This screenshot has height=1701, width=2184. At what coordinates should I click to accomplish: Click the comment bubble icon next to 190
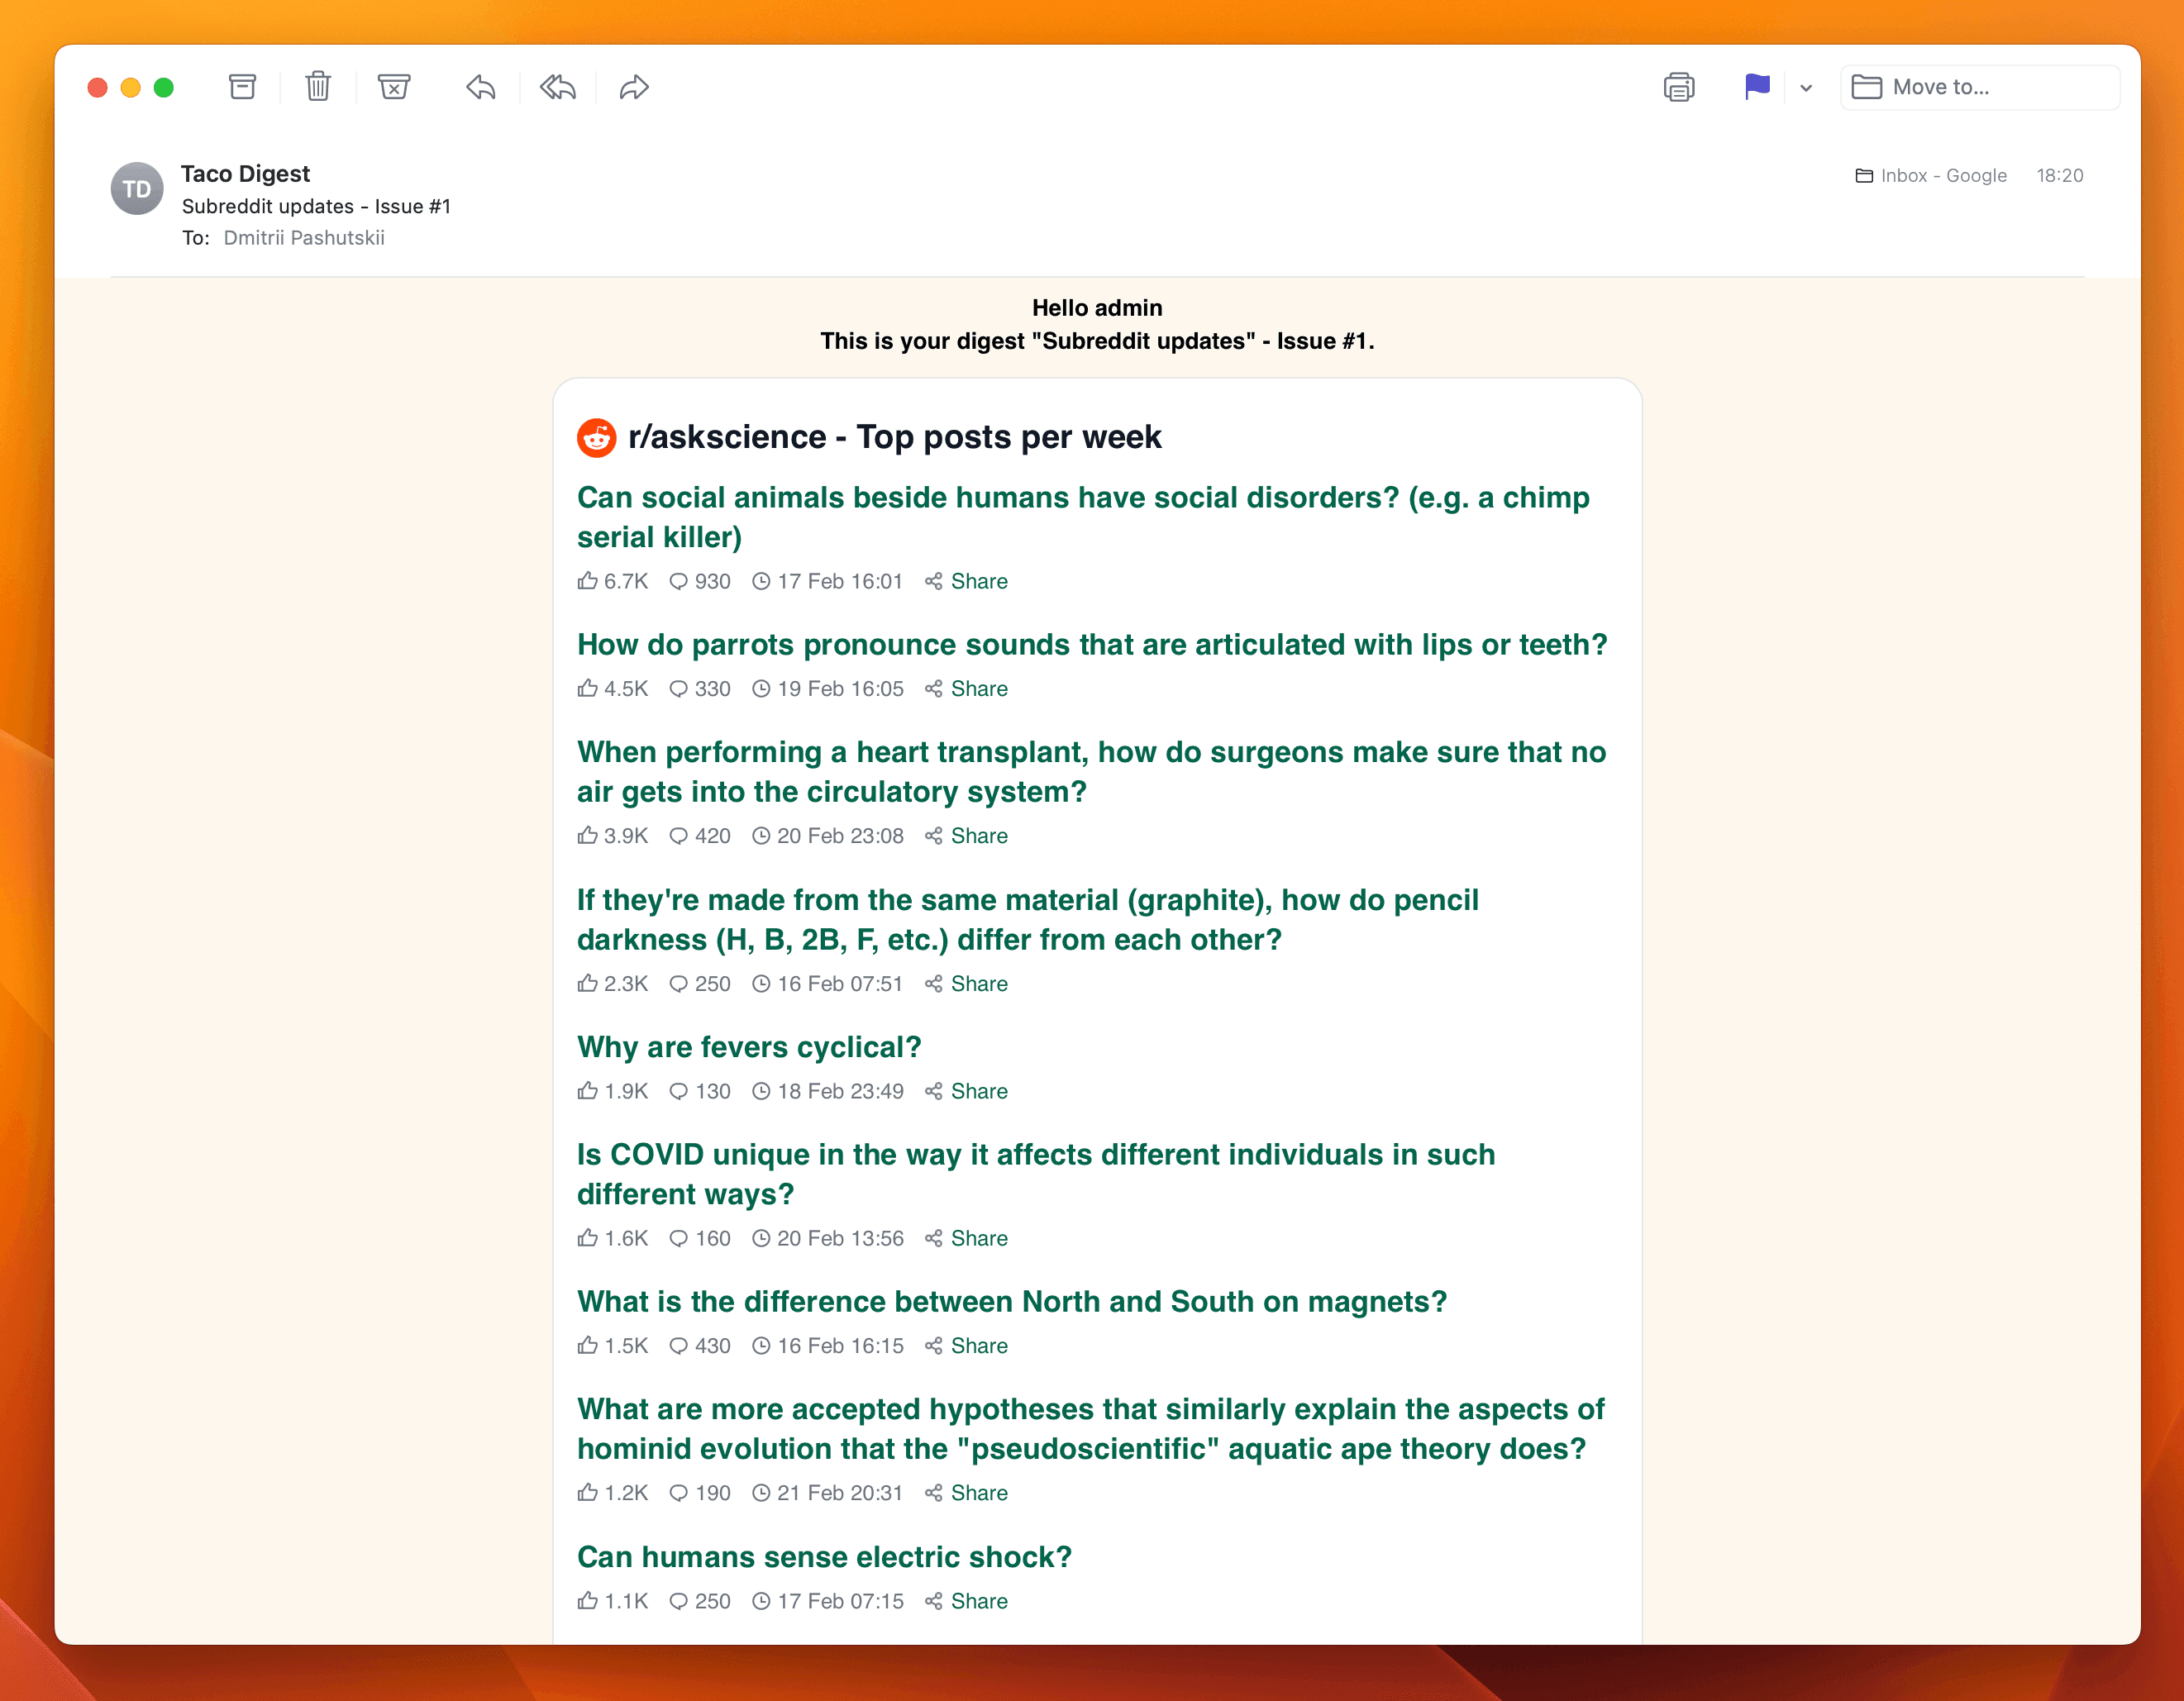(678, 1494)
